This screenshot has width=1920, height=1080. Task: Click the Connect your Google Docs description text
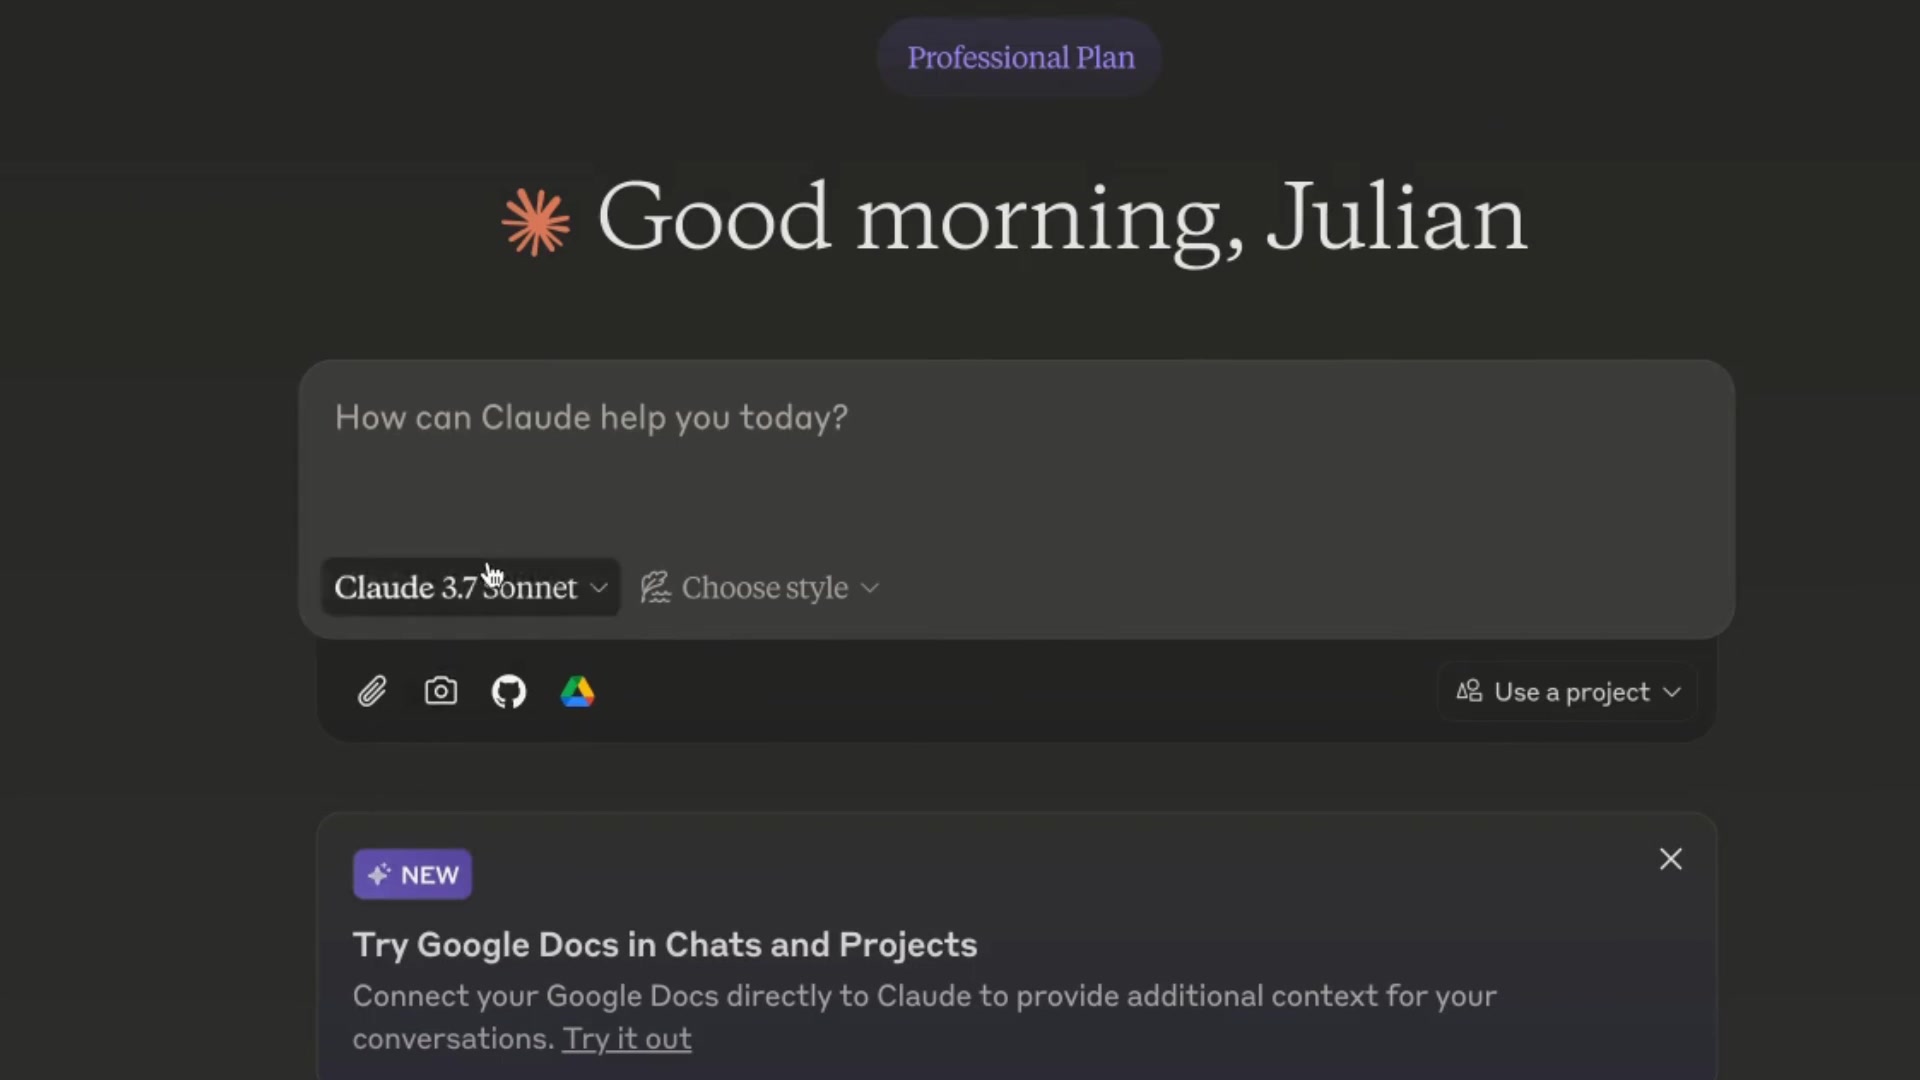924,1017
